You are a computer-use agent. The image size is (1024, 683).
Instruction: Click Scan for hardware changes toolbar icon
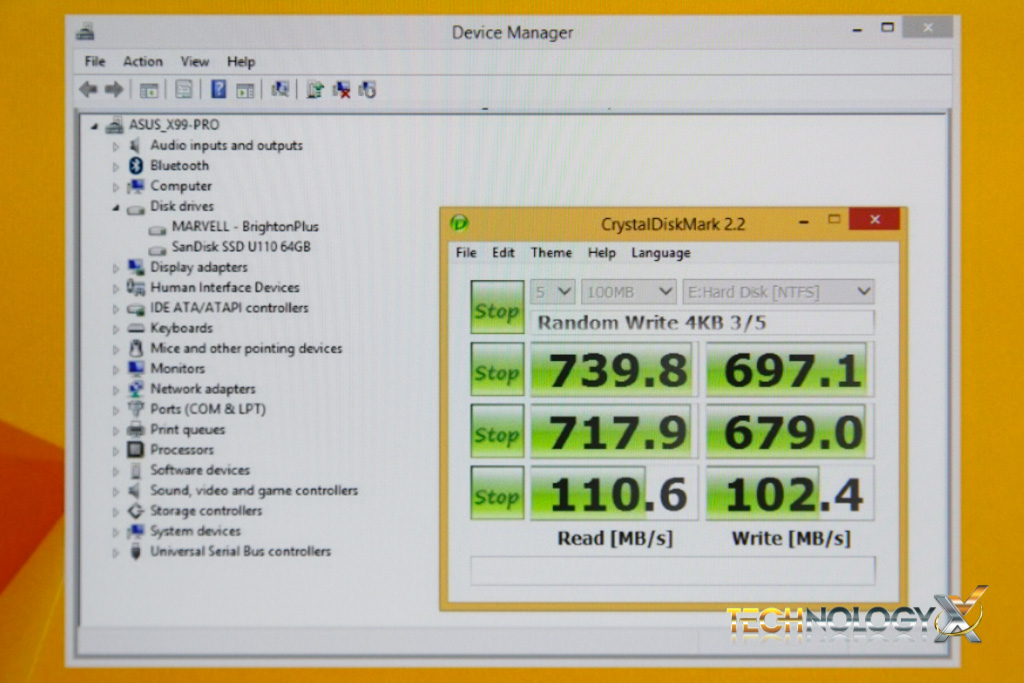click(x=280, y=90)
